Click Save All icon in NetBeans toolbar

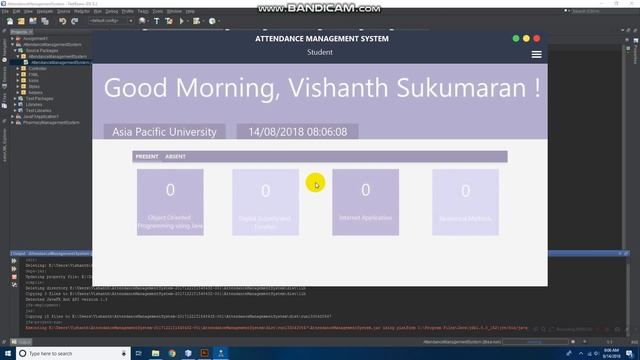[x=45, y=21]
